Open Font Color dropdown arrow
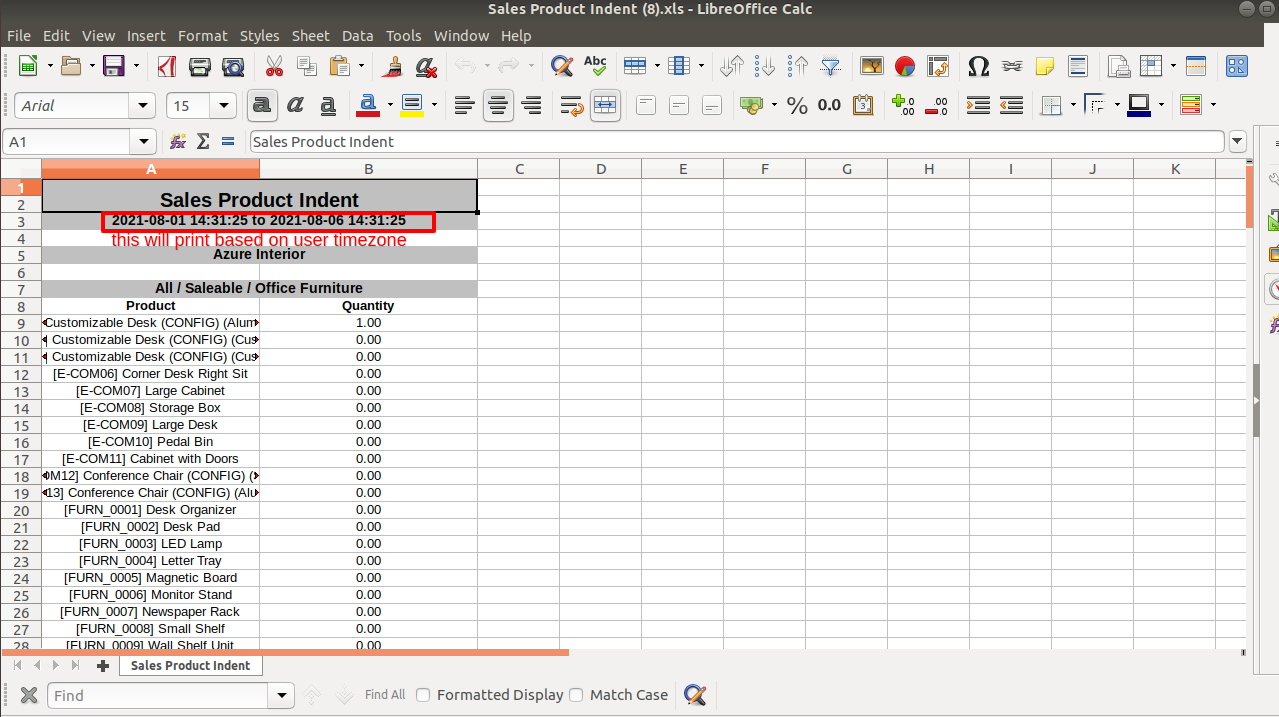 388,105
